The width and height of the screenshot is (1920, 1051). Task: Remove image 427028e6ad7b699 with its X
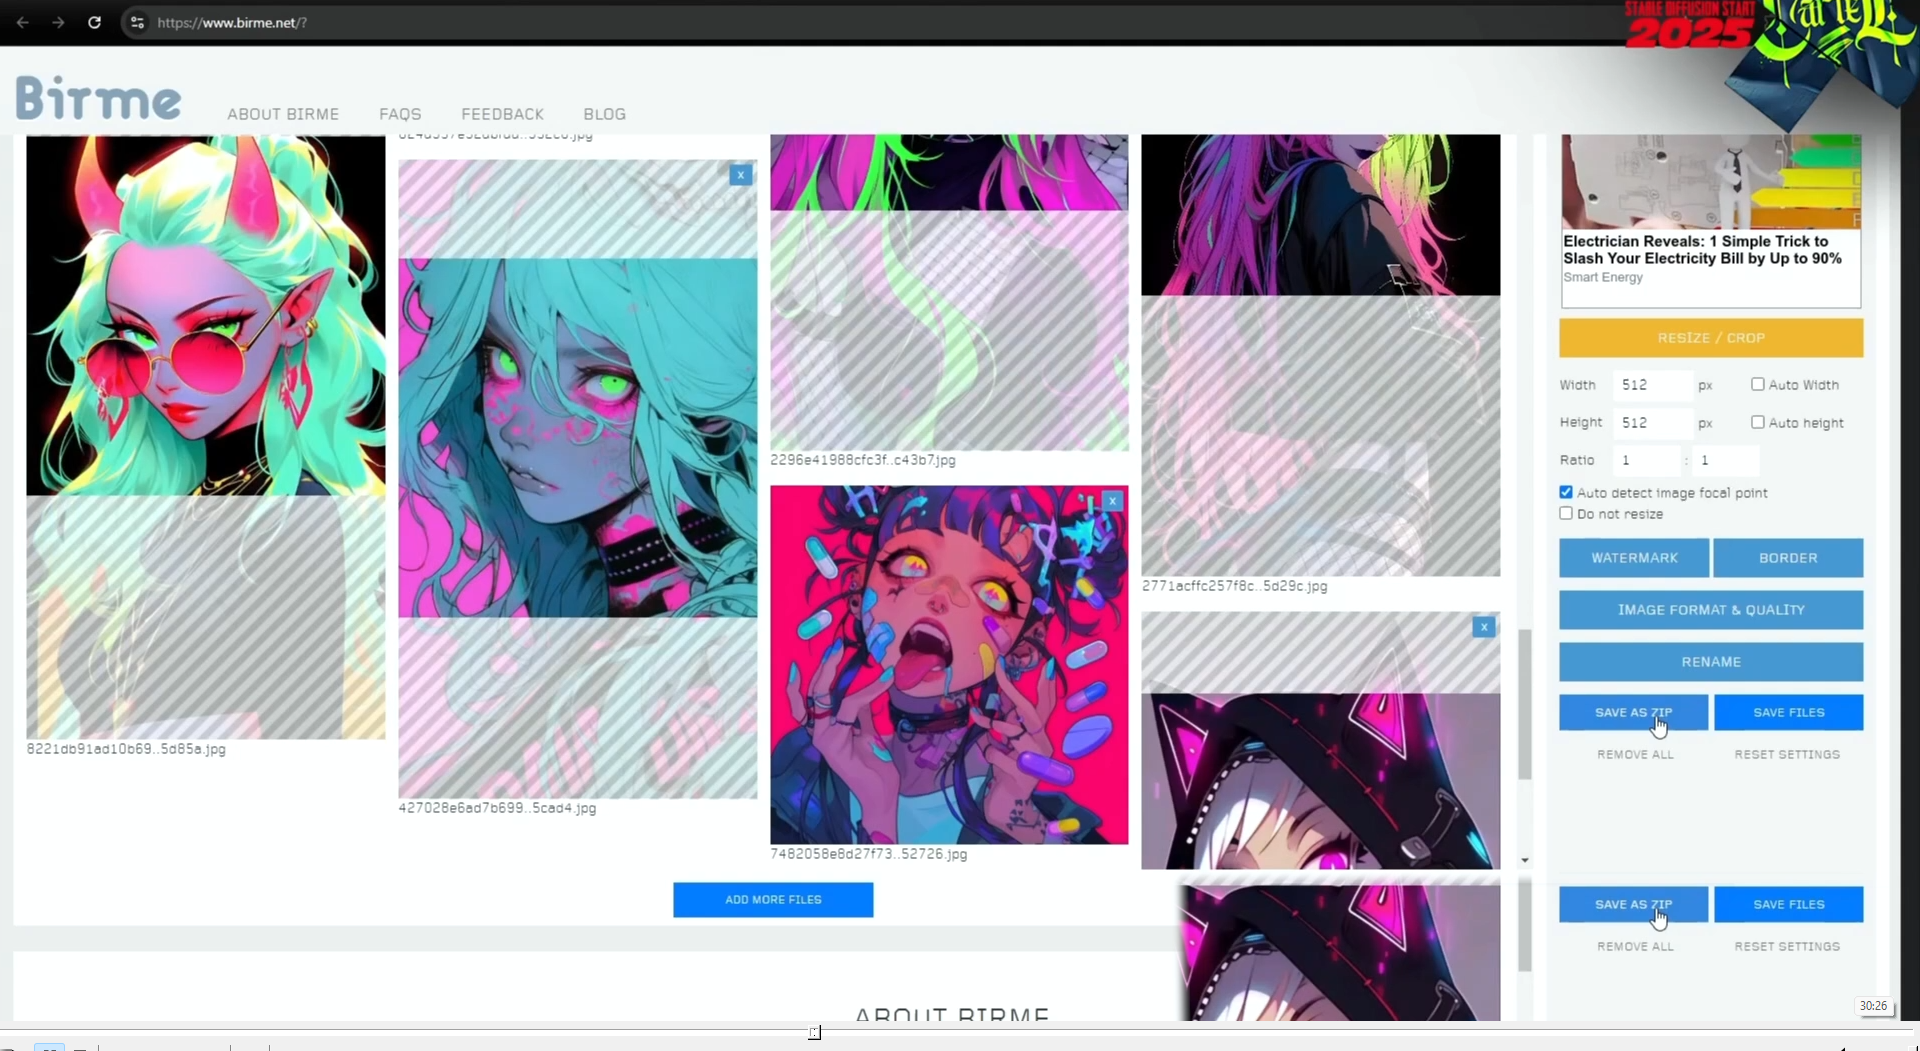[x=740, y=175]
